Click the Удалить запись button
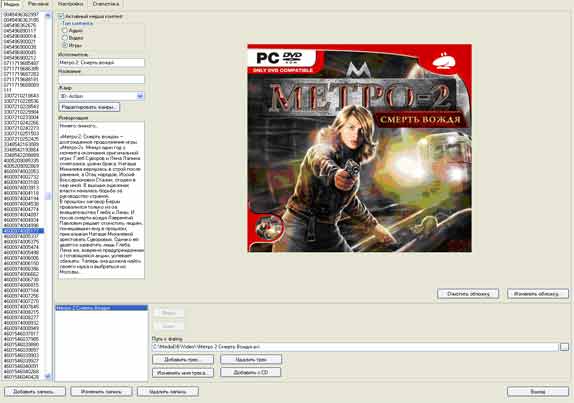 coord(168,392)
